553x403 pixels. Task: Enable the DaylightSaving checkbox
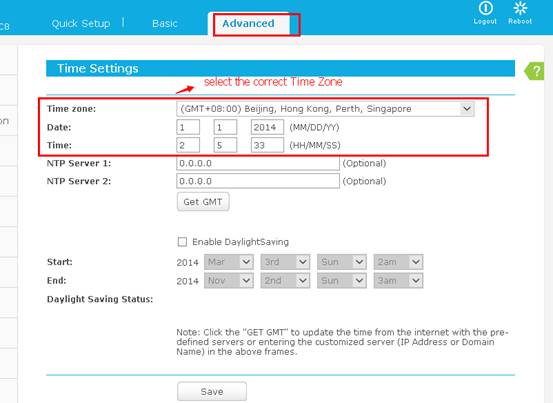click(x=182, y=242)
